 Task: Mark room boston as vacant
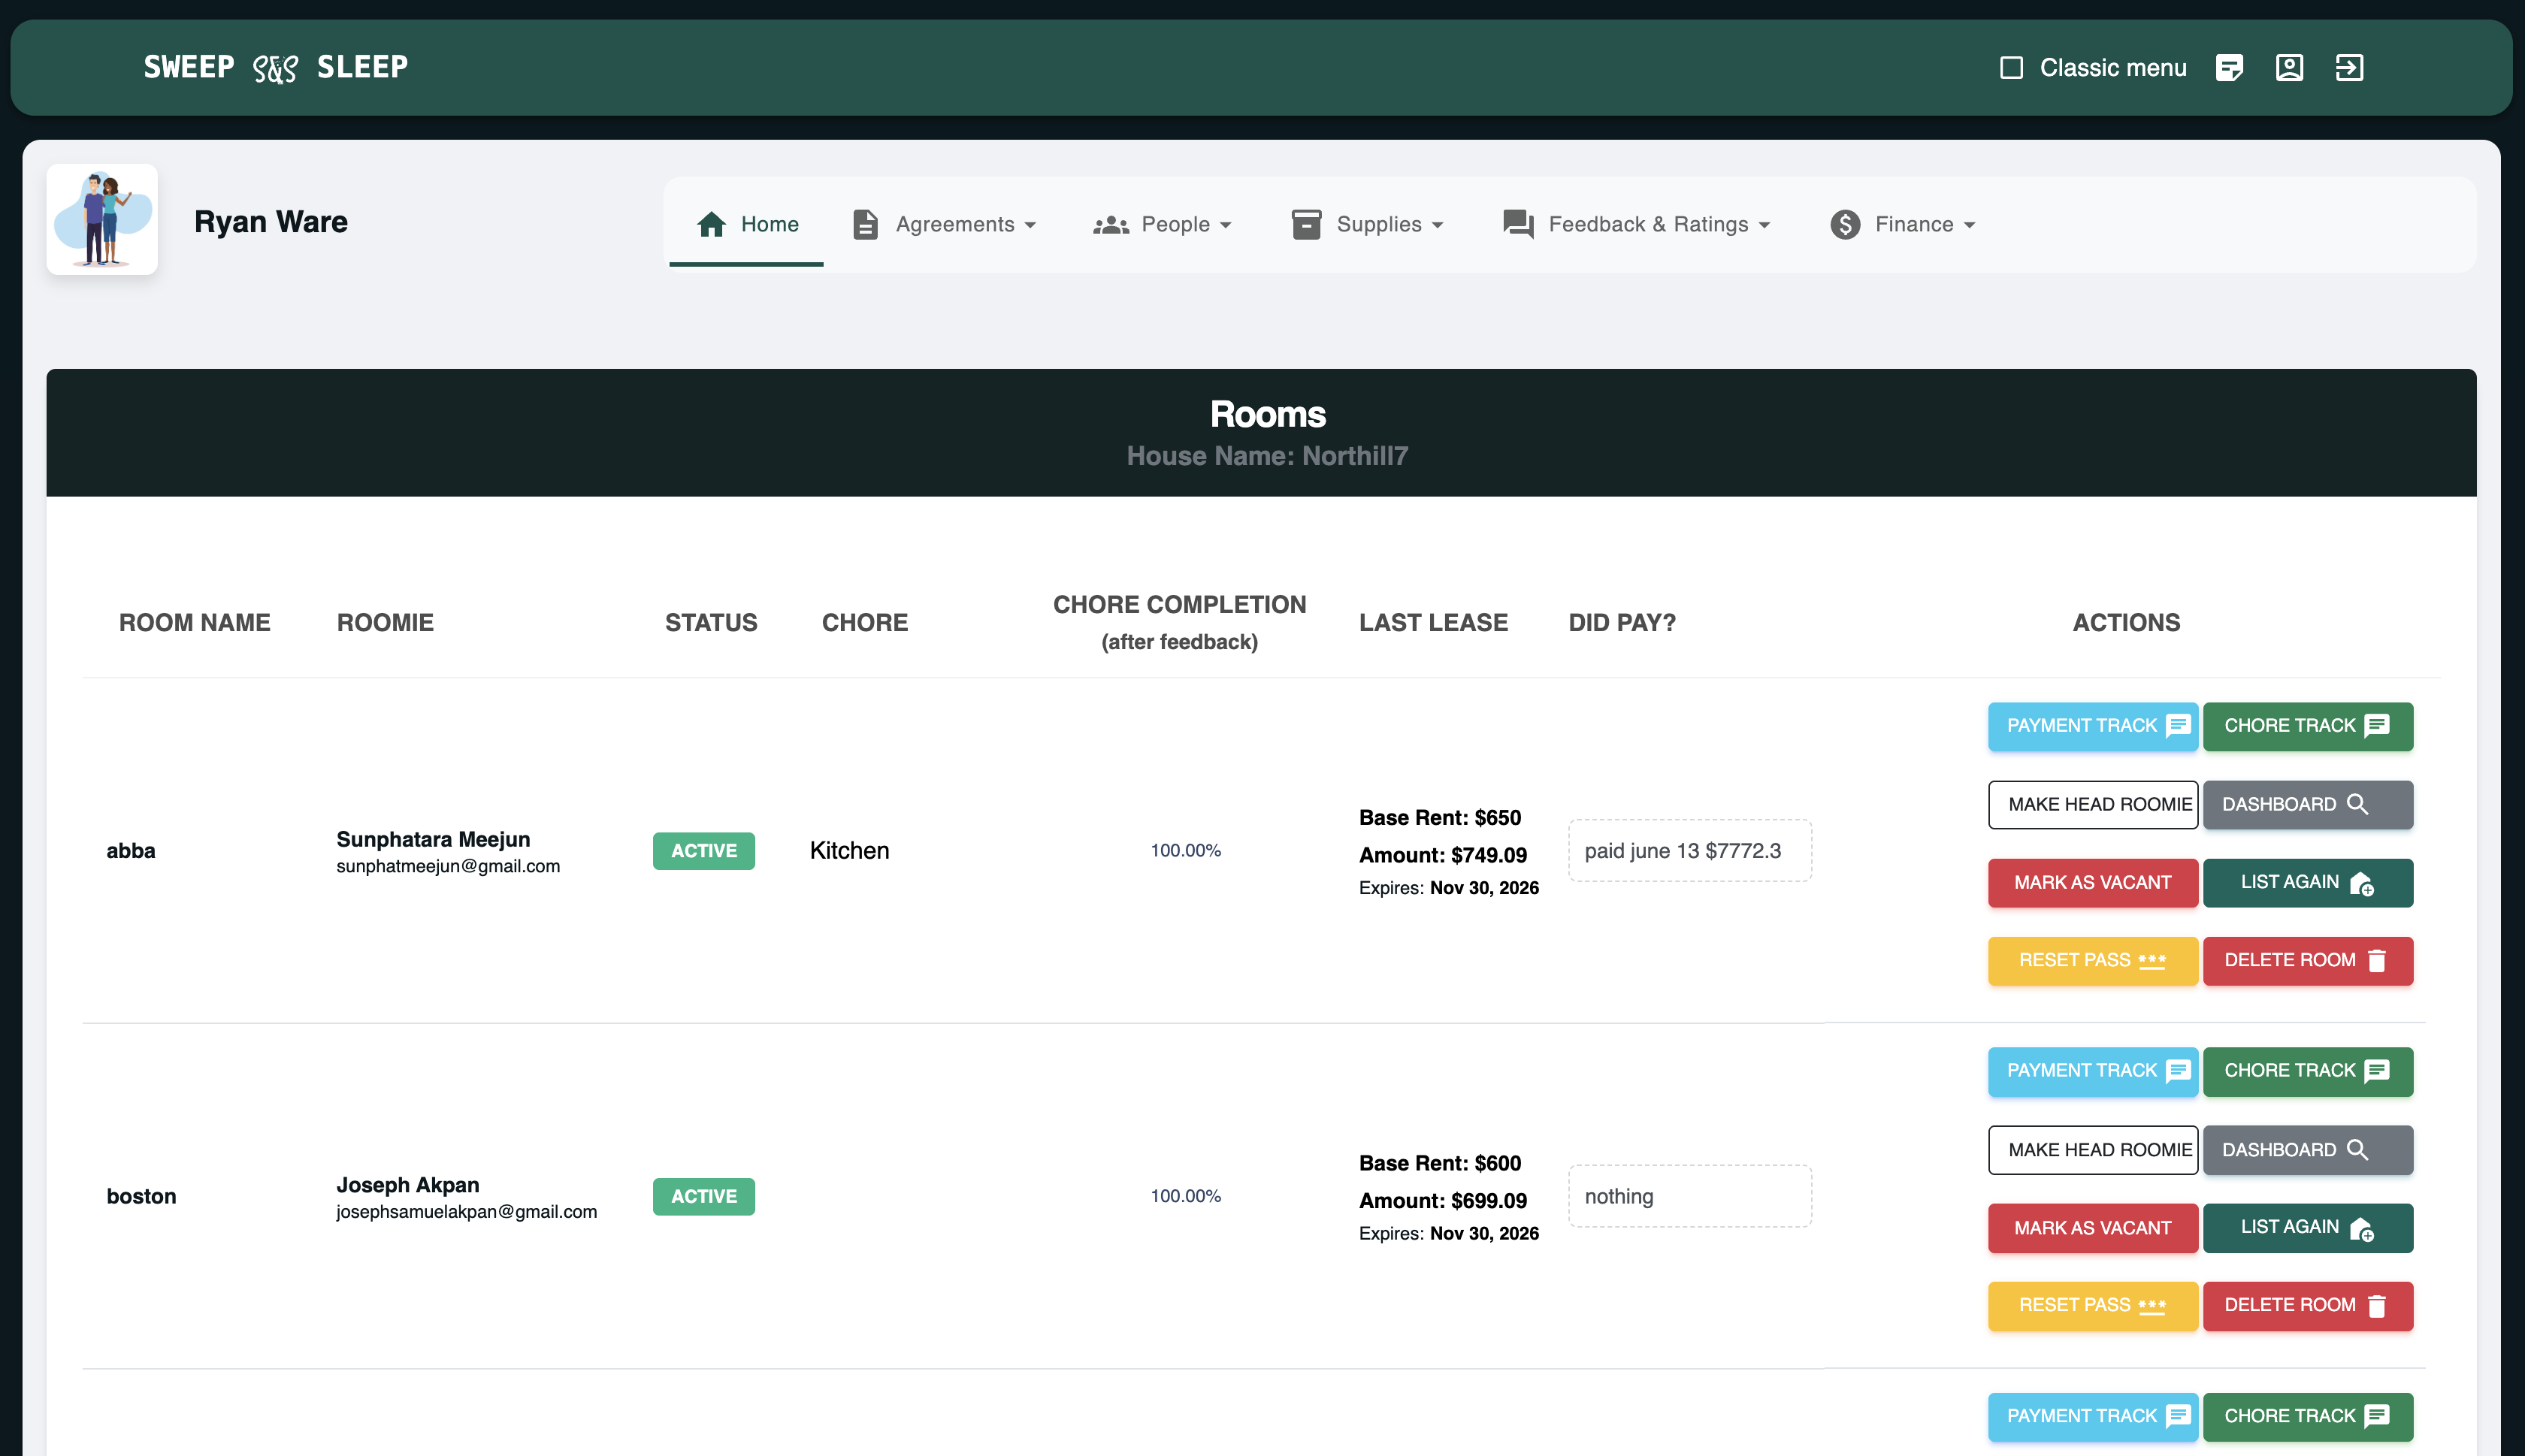point(2092,1228)
